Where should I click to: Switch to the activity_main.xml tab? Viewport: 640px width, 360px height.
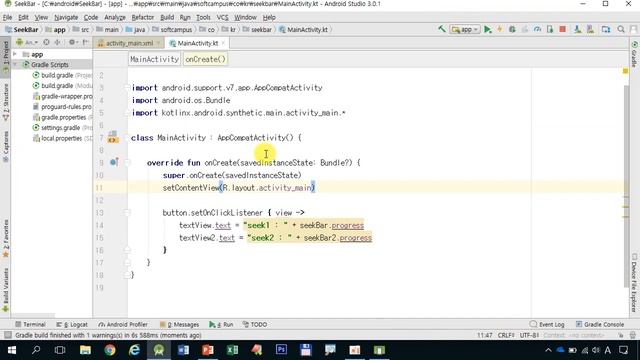[129, 43]
